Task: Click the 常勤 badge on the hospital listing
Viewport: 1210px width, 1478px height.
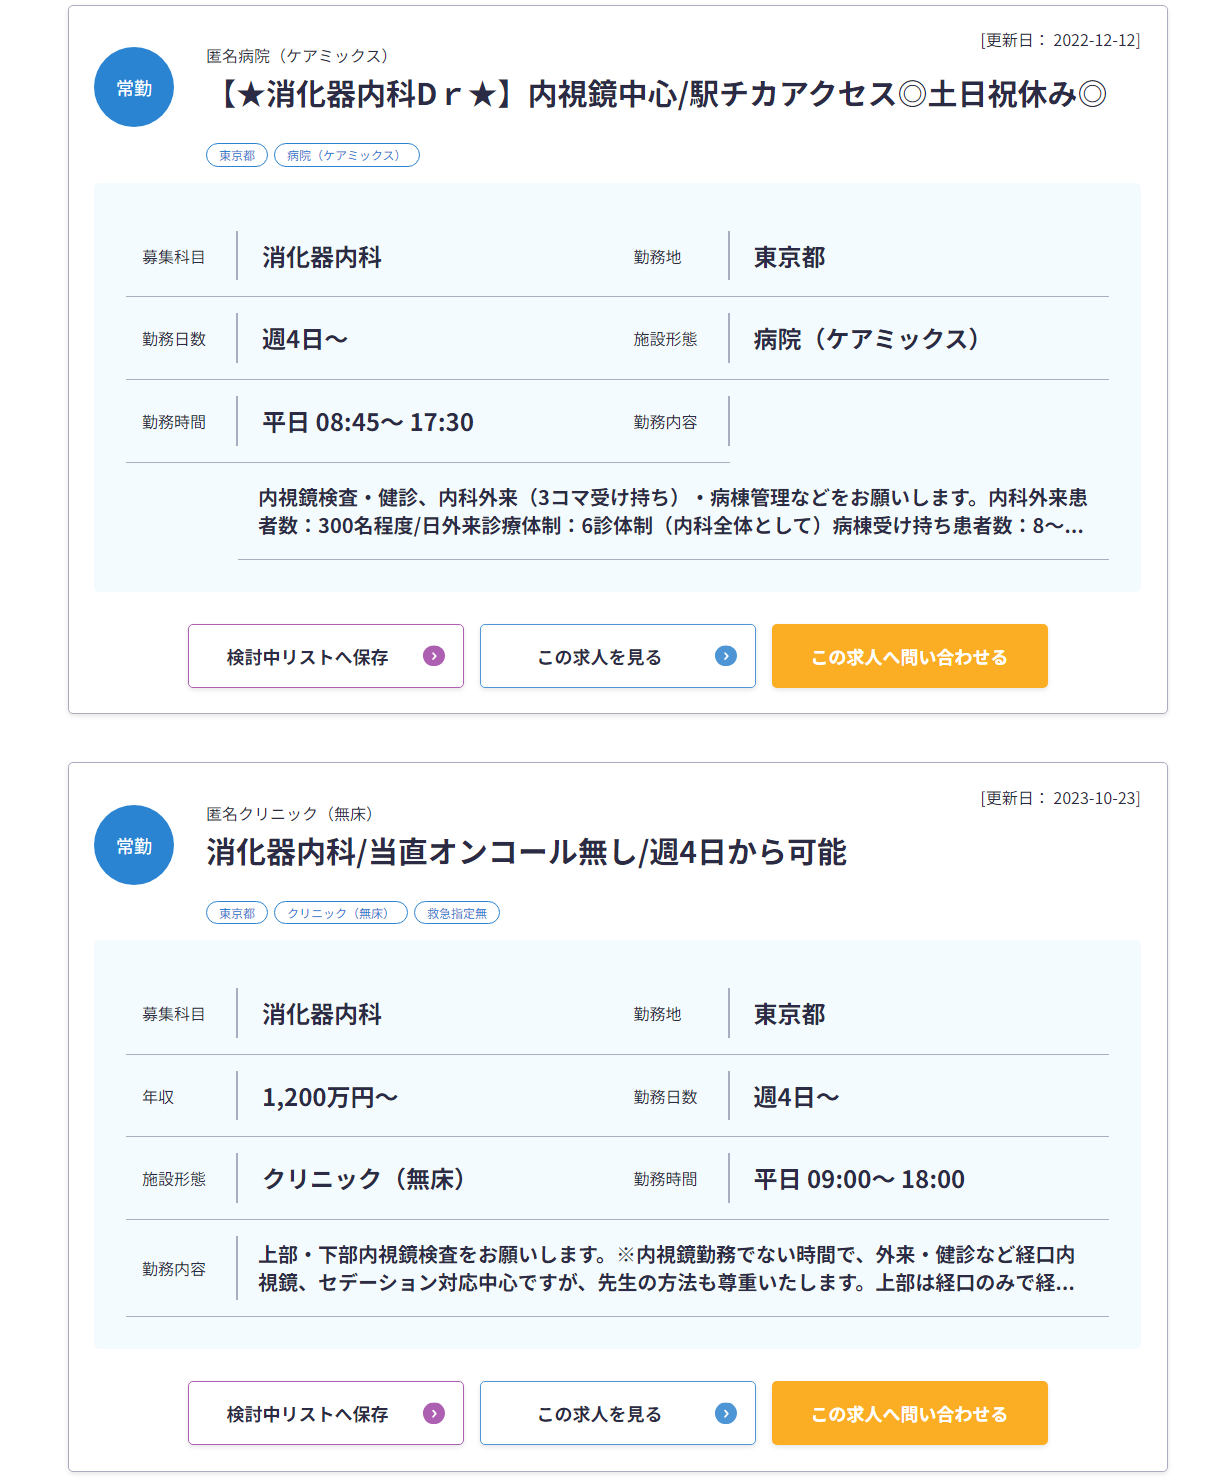Action: [x=134, y=88]
